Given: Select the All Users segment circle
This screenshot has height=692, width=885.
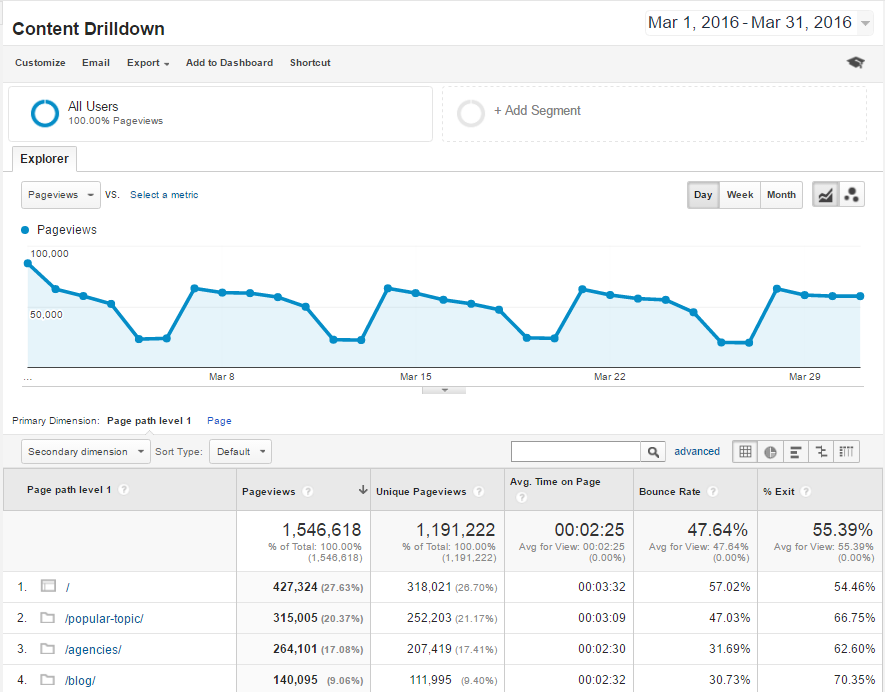Looking at the screenshot, I should (x=44, y=113).
